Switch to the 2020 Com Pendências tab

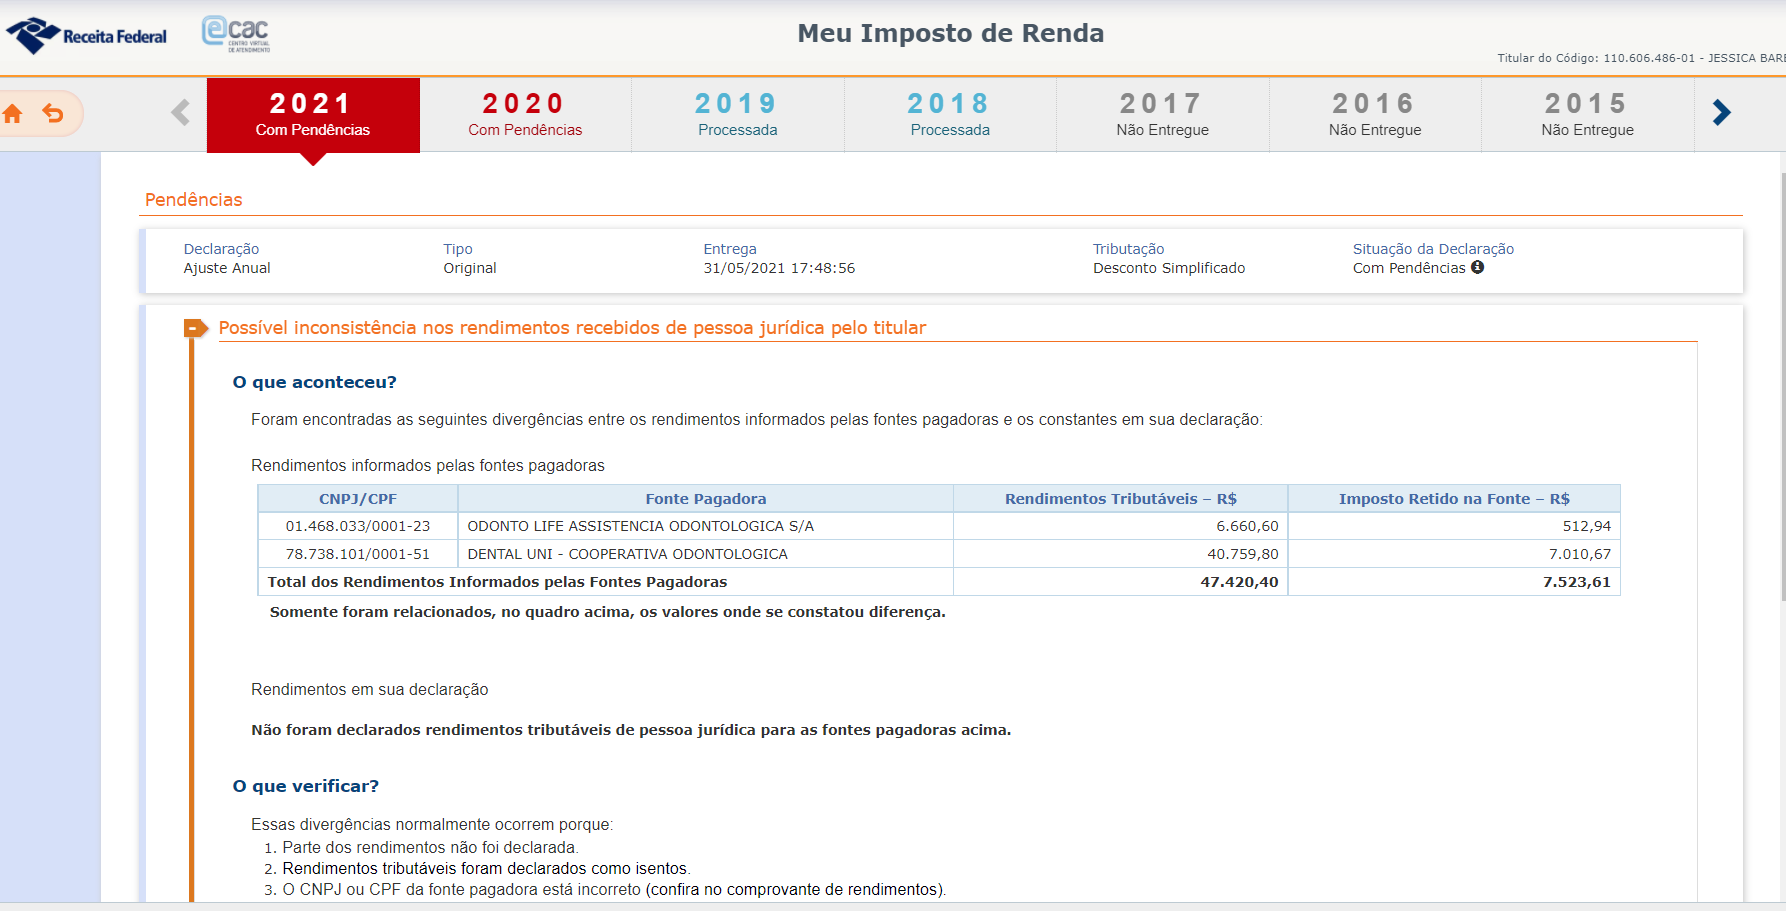click(524, 115)
